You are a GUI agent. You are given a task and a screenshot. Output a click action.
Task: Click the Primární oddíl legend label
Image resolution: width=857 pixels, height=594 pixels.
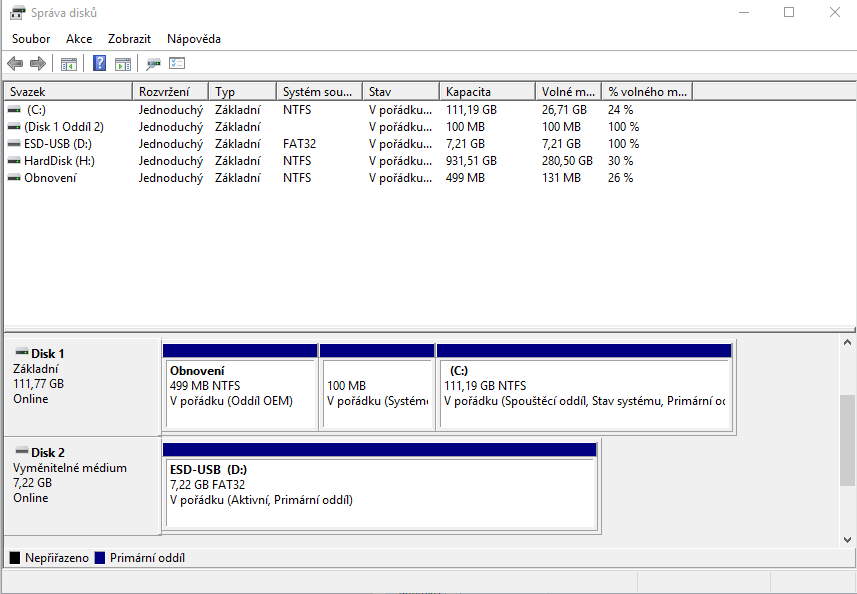coord(147,558)
